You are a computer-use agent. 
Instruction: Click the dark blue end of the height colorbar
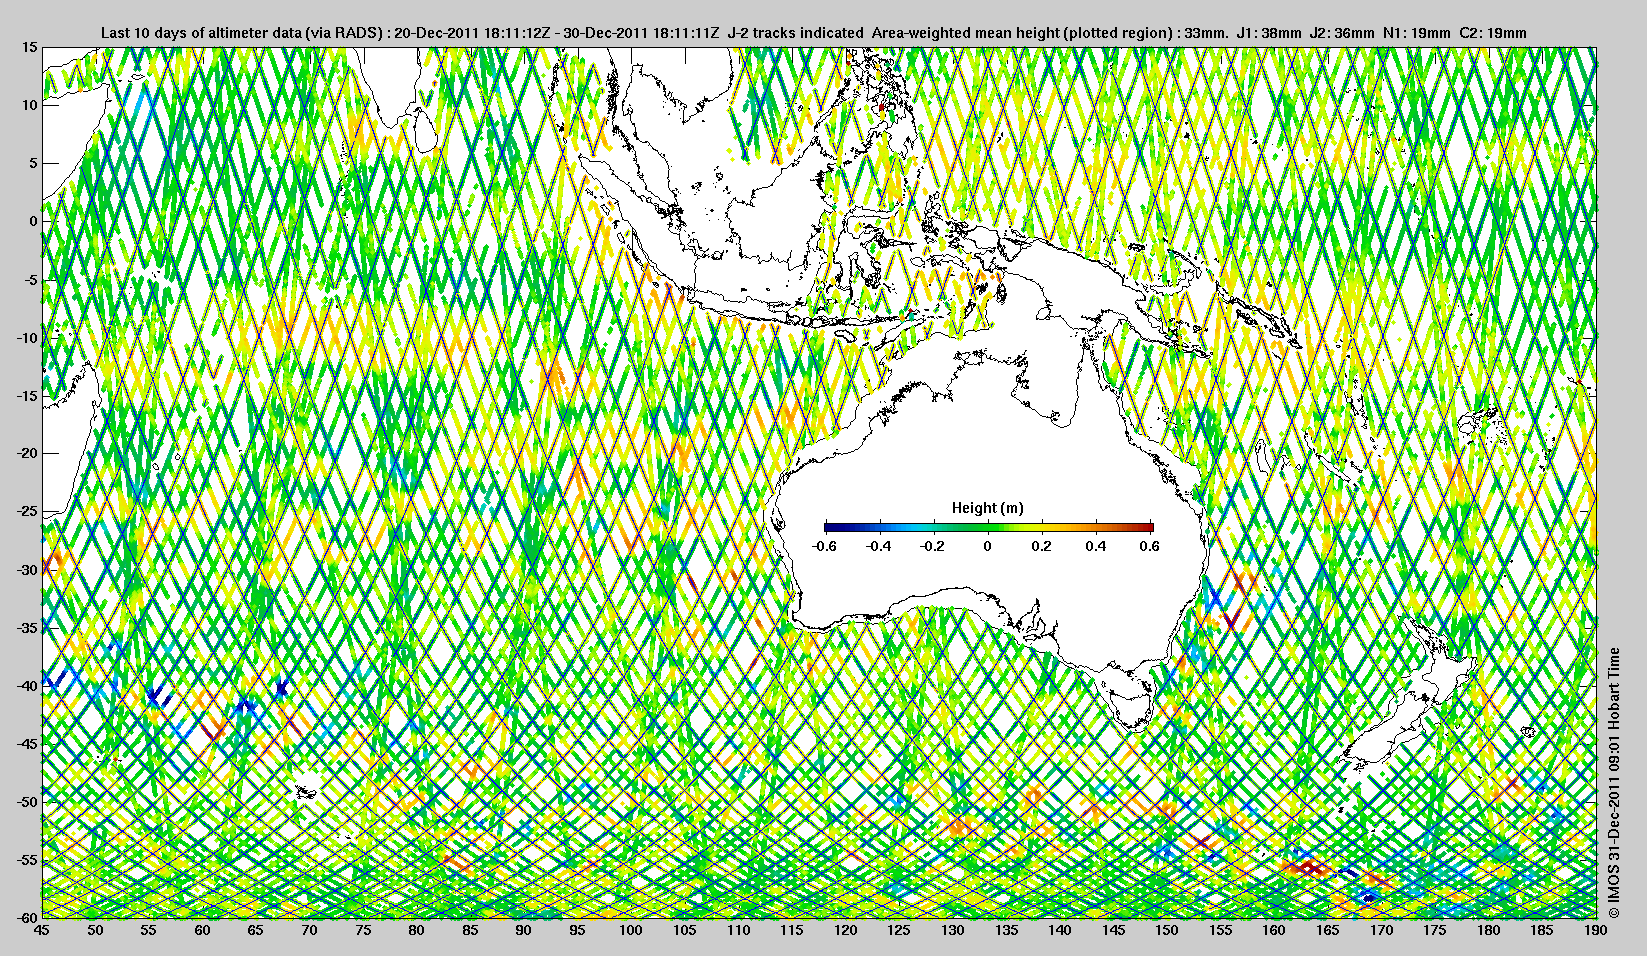830,526
